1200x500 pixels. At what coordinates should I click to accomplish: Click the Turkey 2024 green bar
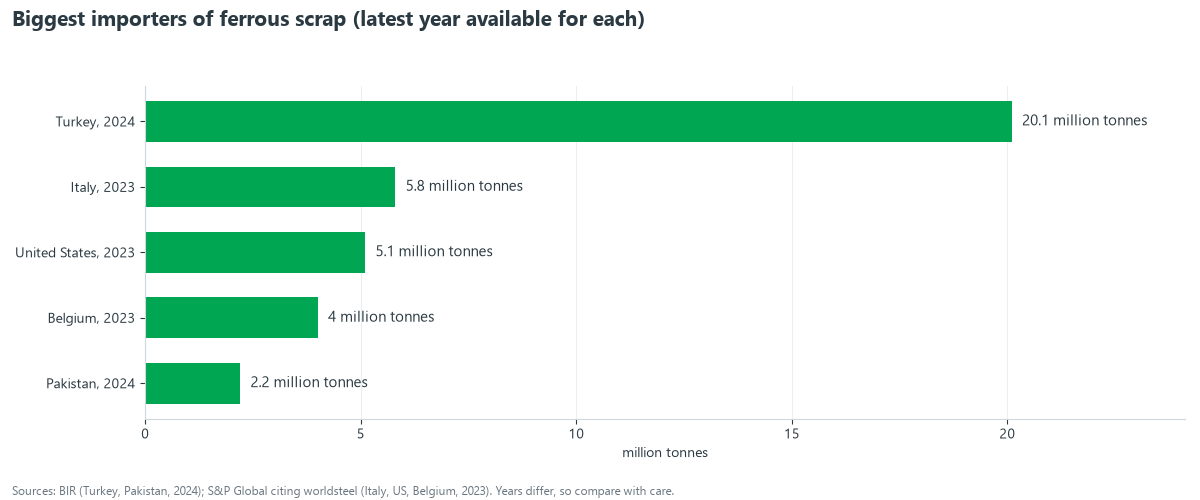579,121
